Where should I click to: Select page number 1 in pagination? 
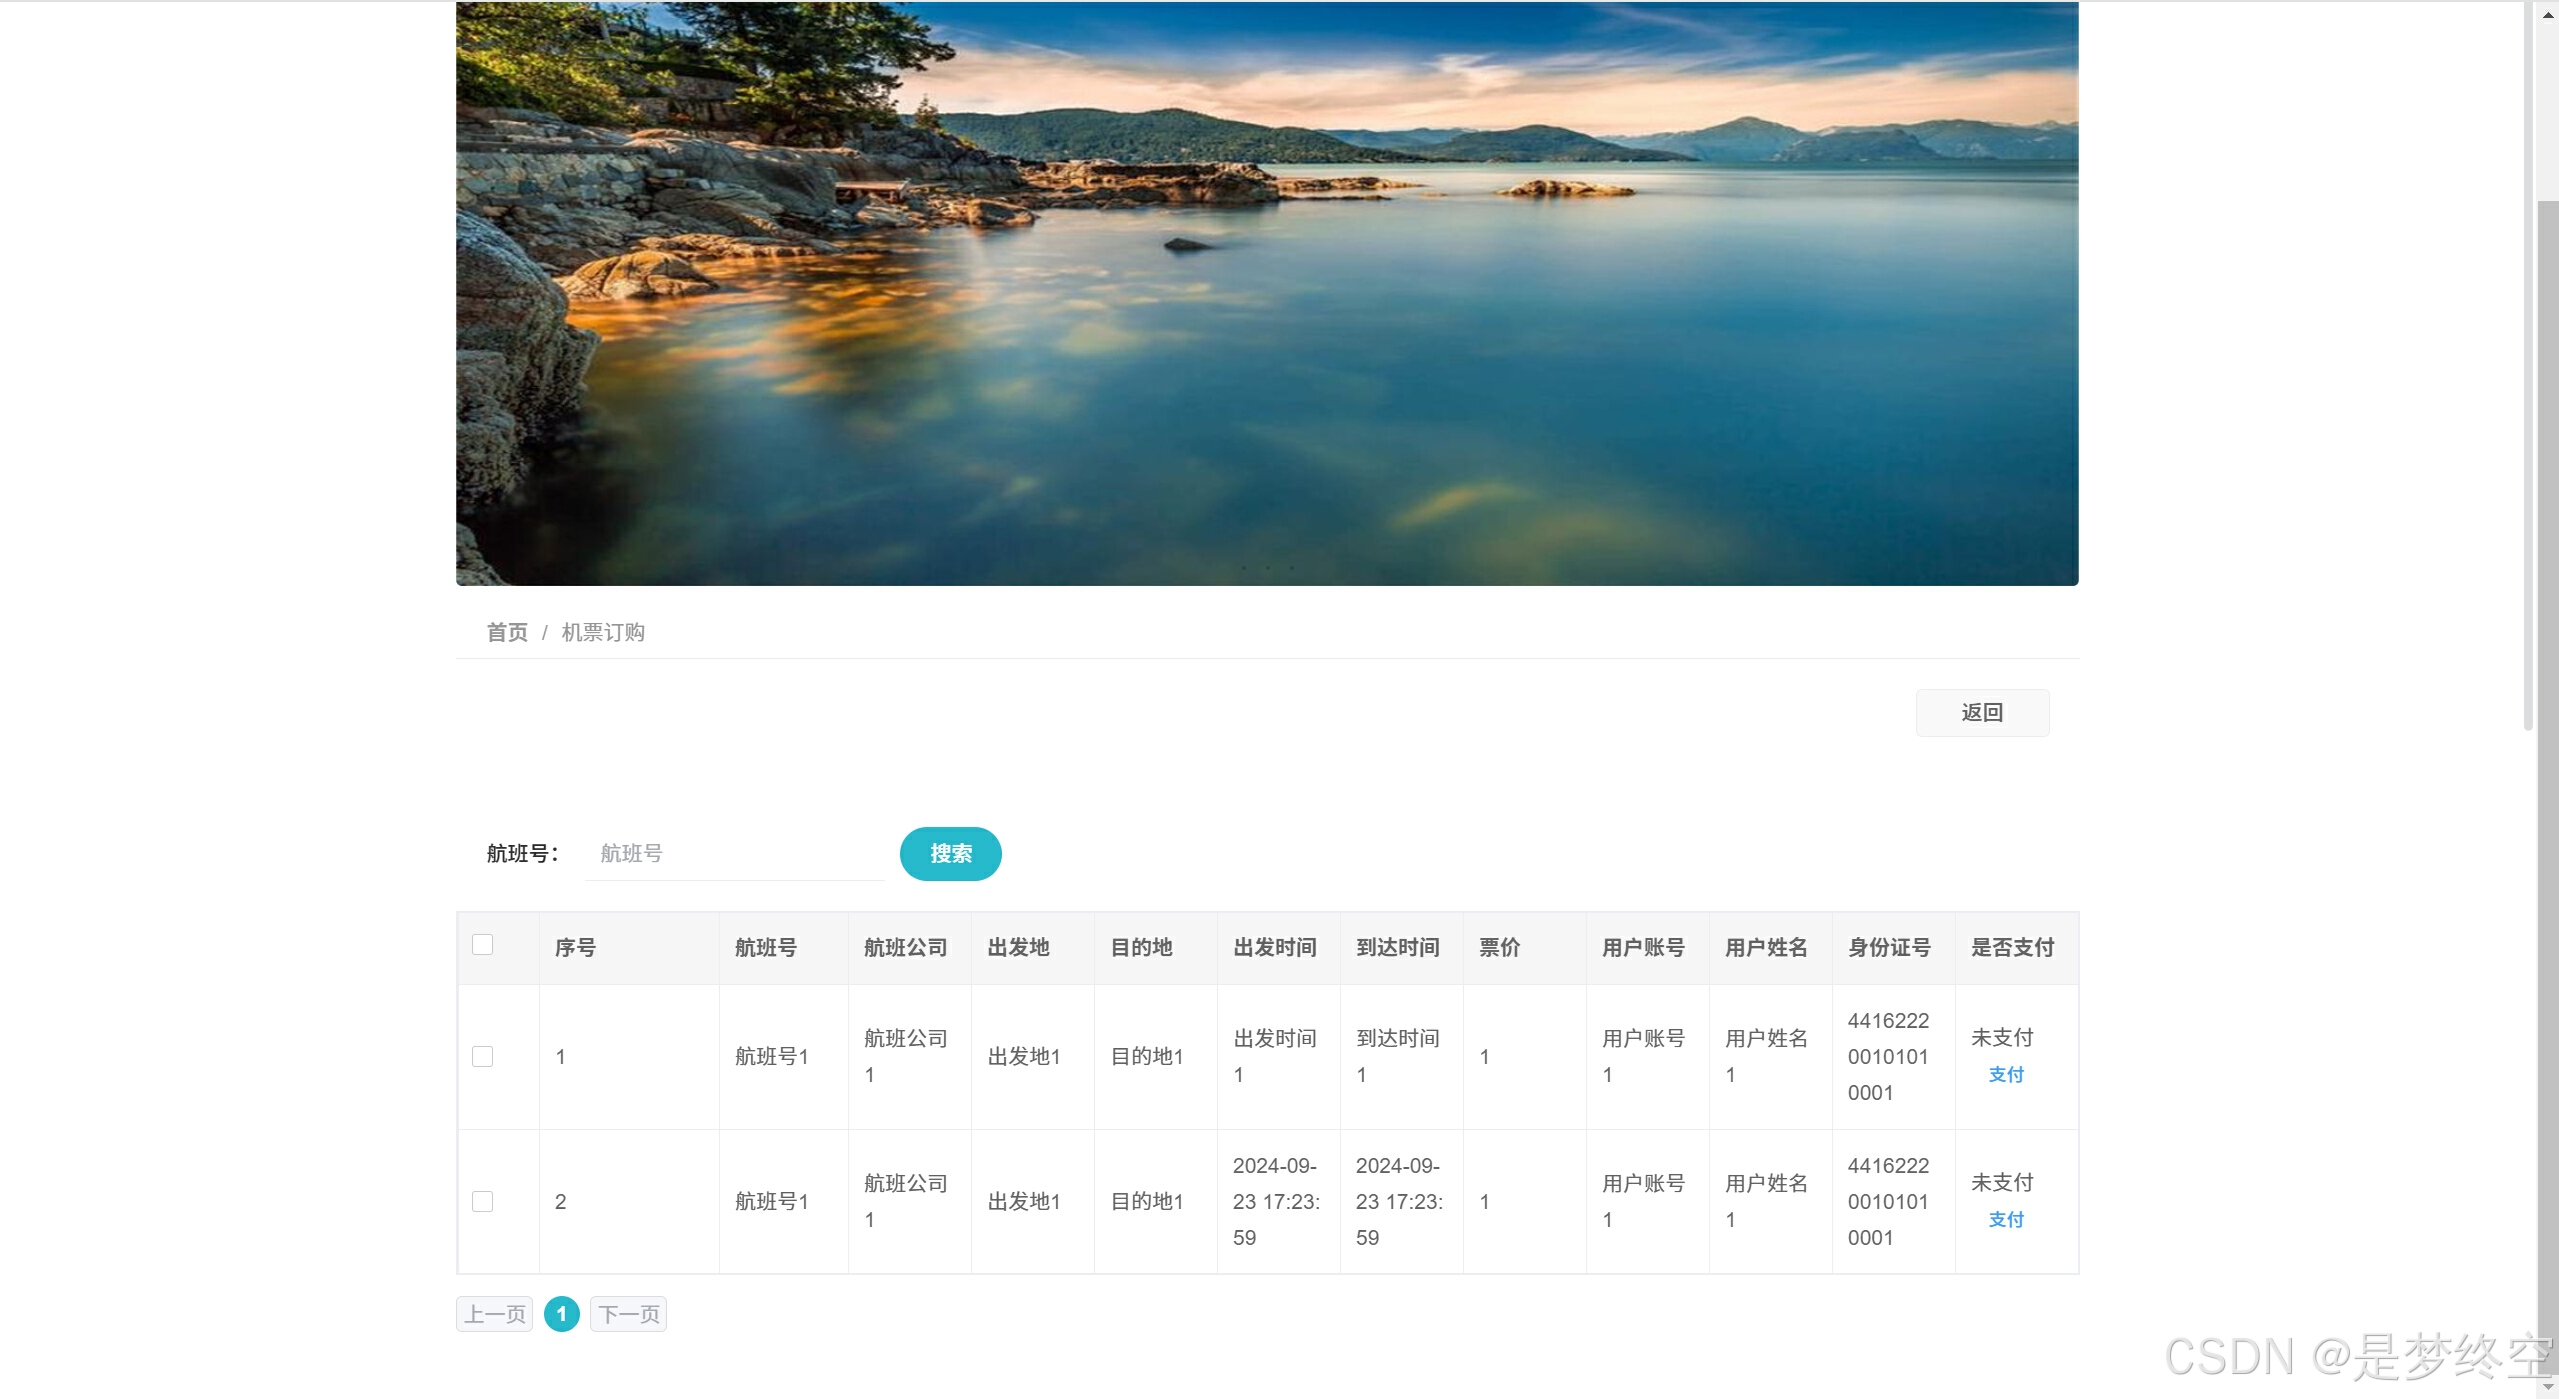coord(562,1314)
